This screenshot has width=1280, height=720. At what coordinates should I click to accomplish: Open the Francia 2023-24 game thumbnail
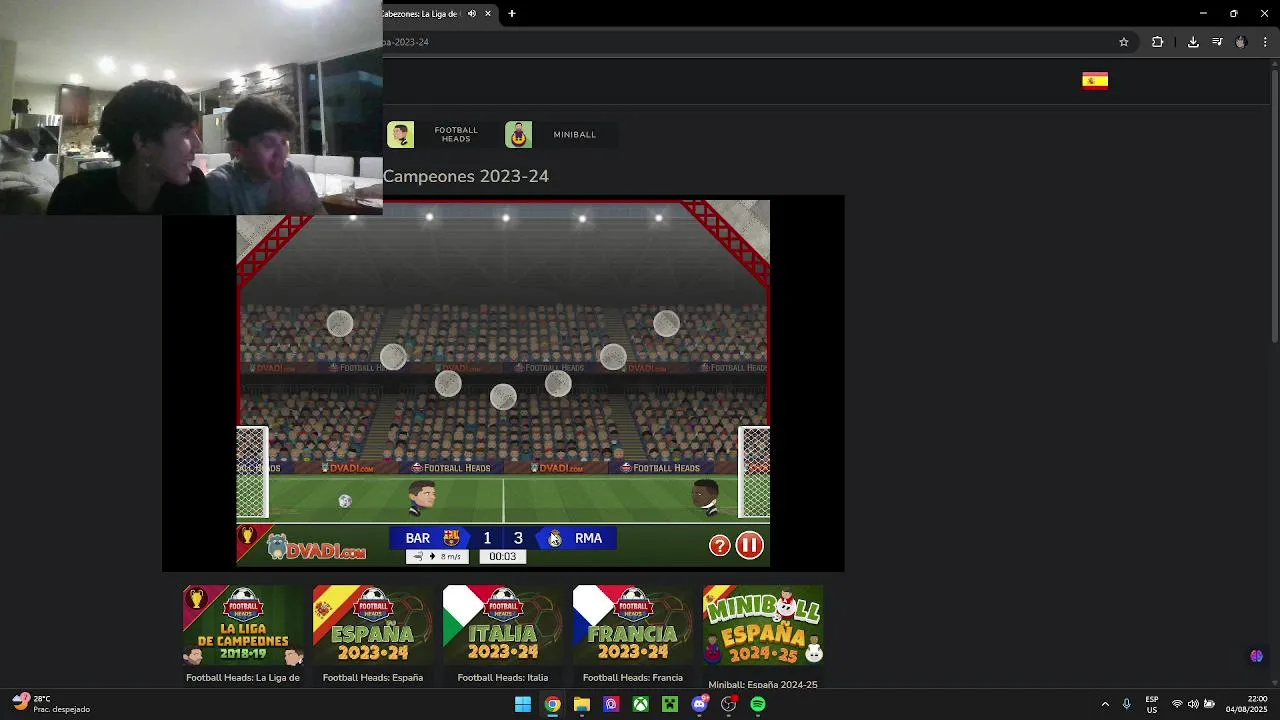tap(633, 626)
